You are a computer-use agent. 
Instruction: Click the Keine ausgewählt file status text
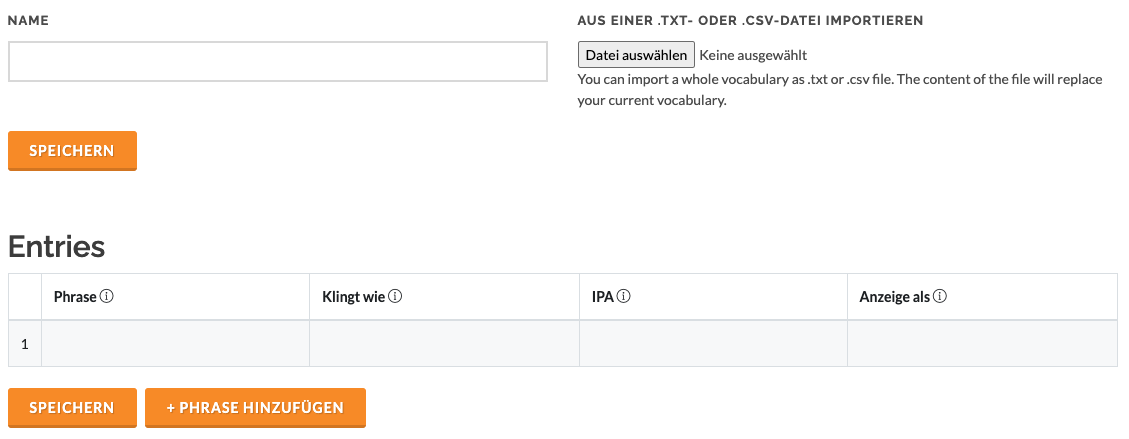753,55
